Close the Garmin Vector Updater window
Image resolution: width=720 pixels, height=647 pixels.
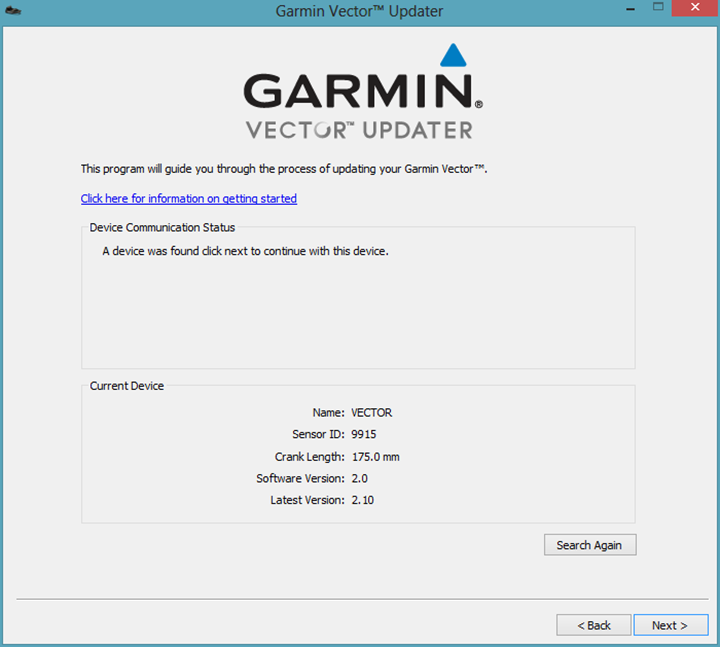coord(695,7)
